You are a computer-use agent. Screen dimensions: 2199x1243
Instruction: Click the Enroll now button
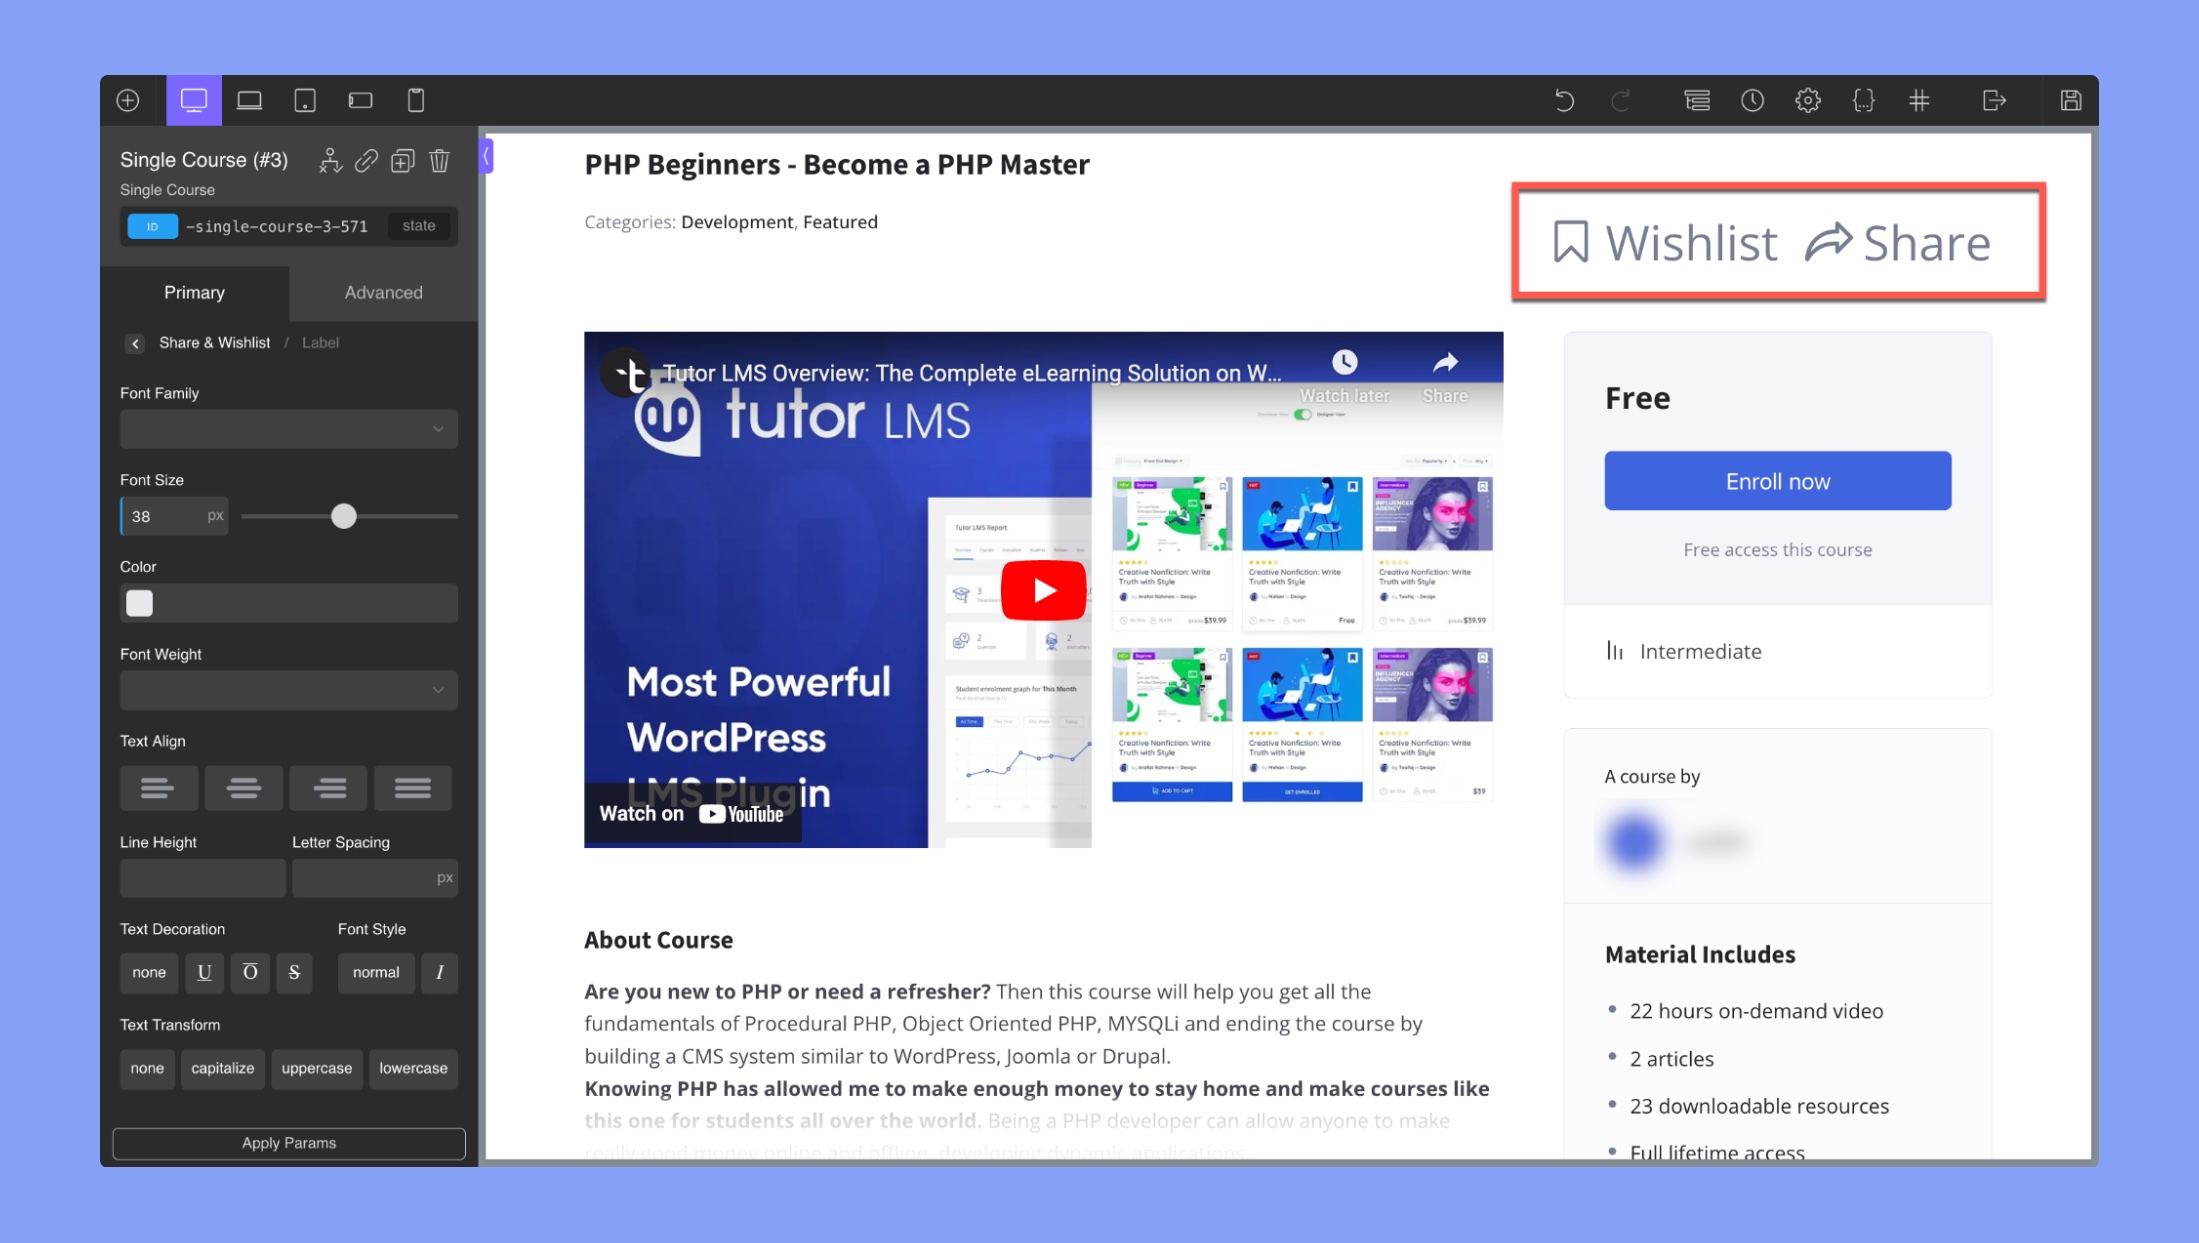click(1778, 480)
